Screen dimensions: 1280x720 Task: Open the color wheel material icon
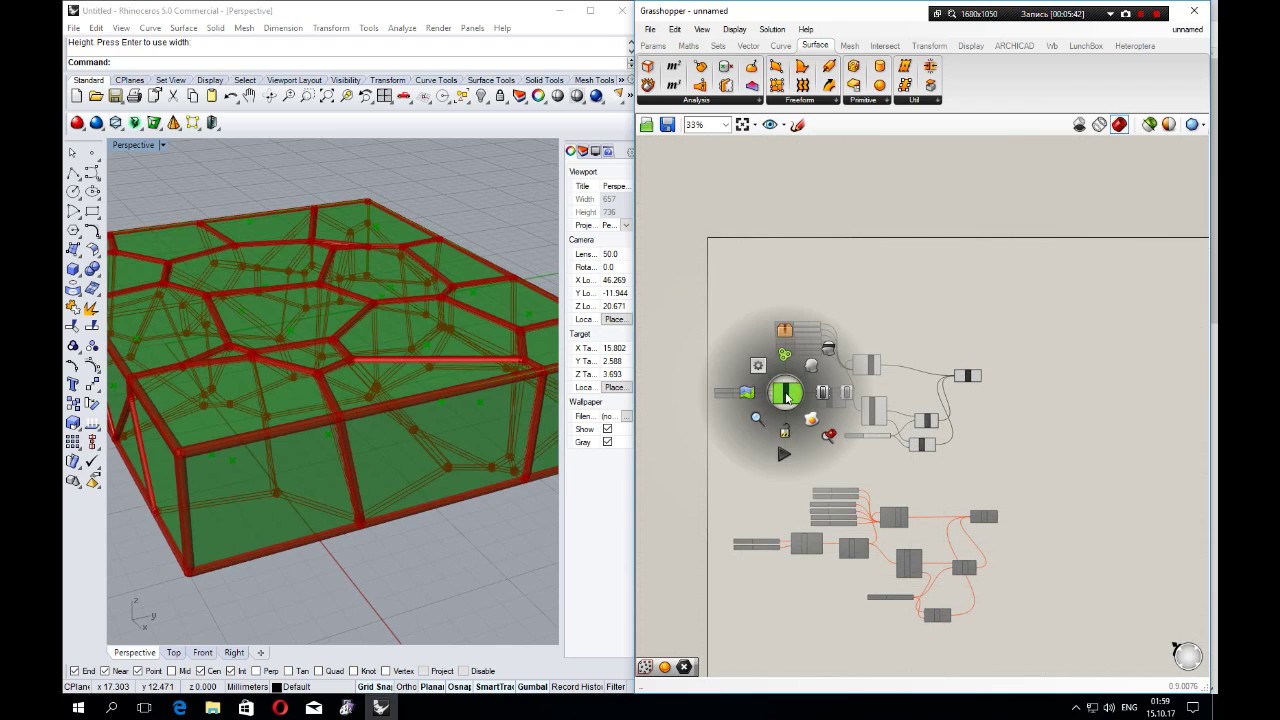point(538,96)
